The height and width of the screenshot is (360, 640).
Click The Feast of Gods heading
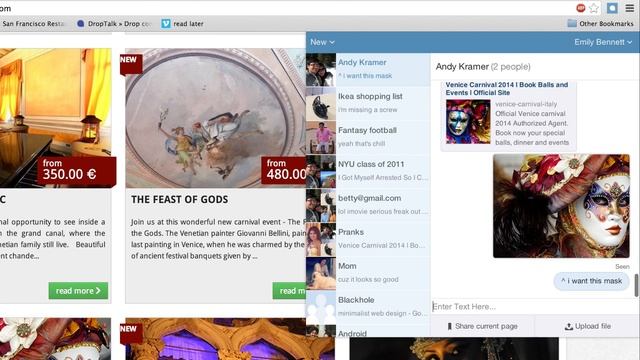click(180, 200)
